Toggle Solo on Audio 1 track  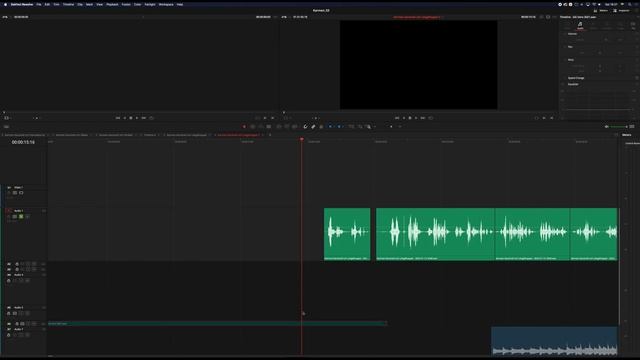(21, 216)
